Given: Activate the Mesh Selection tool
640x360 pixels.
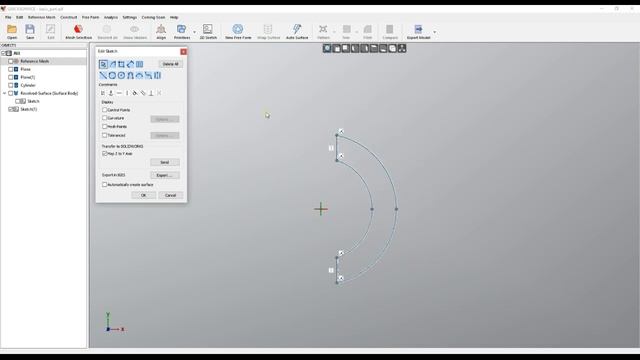Looking at the screenshot, I should [78, 31].
